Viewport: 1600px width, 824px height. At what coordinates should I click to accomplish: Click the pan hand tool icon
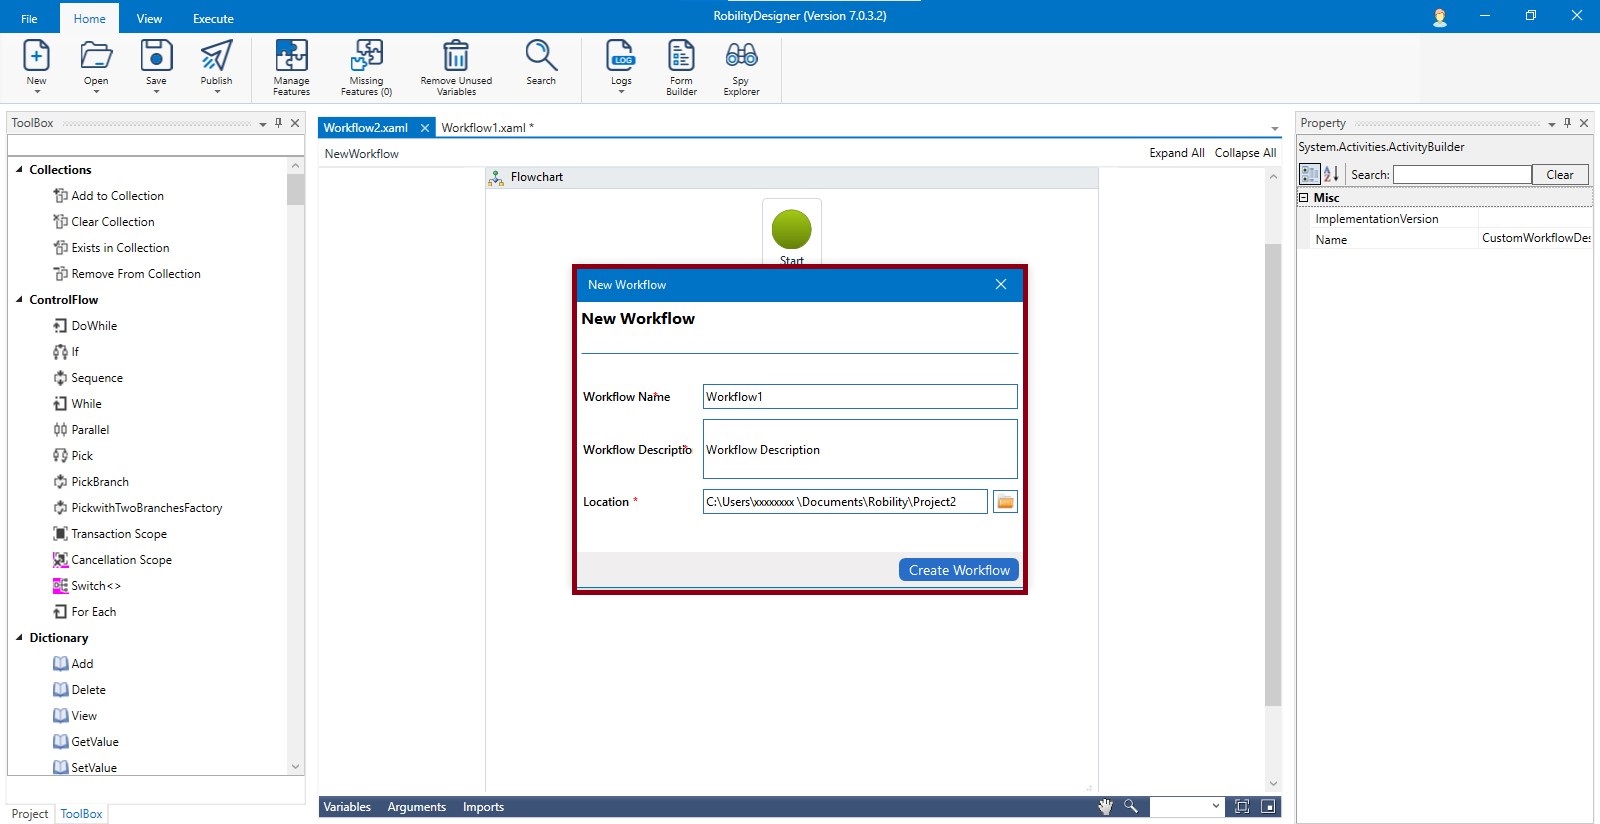click(x=1105, y=807)
